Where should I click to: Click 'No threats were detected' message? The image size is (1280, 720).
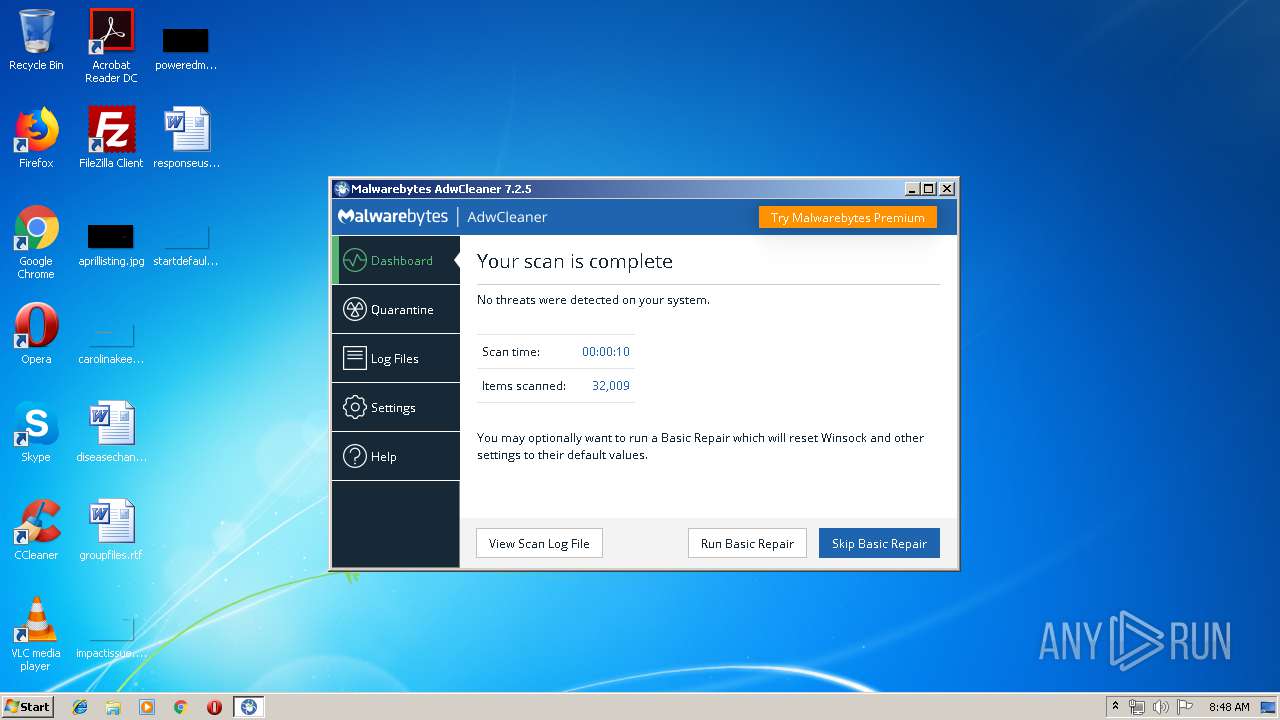point(593,300)
